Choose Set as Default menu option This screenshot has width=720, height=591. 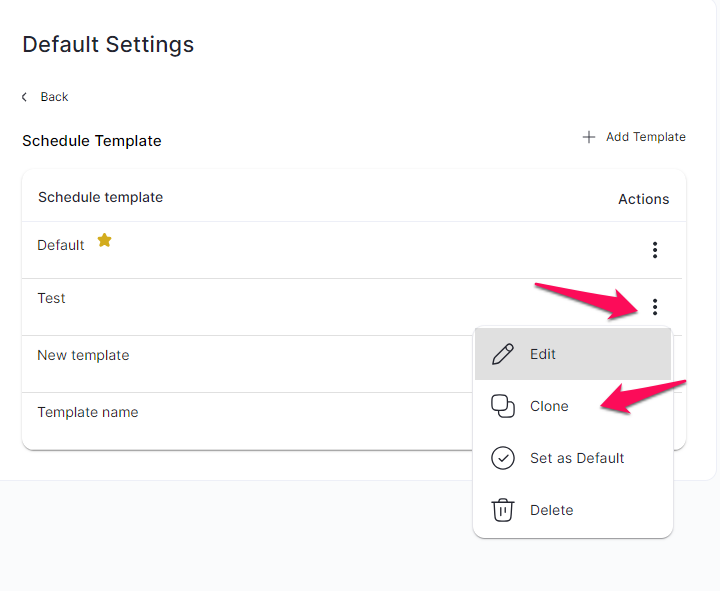click(573, 458)
